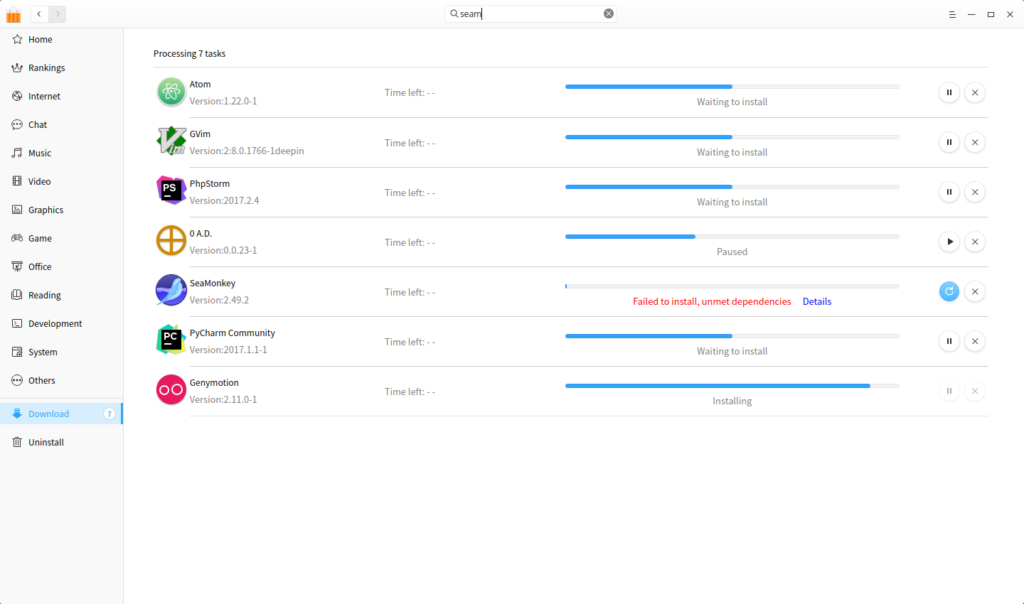Click the Atom application icon
1024x604 pixels.
click(170, 91)
